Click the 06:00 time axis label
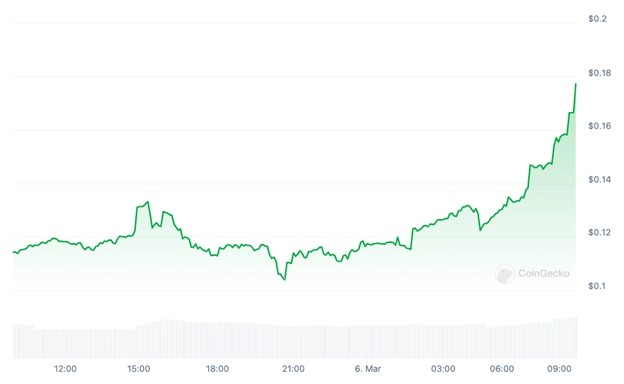 coord(502,369)
